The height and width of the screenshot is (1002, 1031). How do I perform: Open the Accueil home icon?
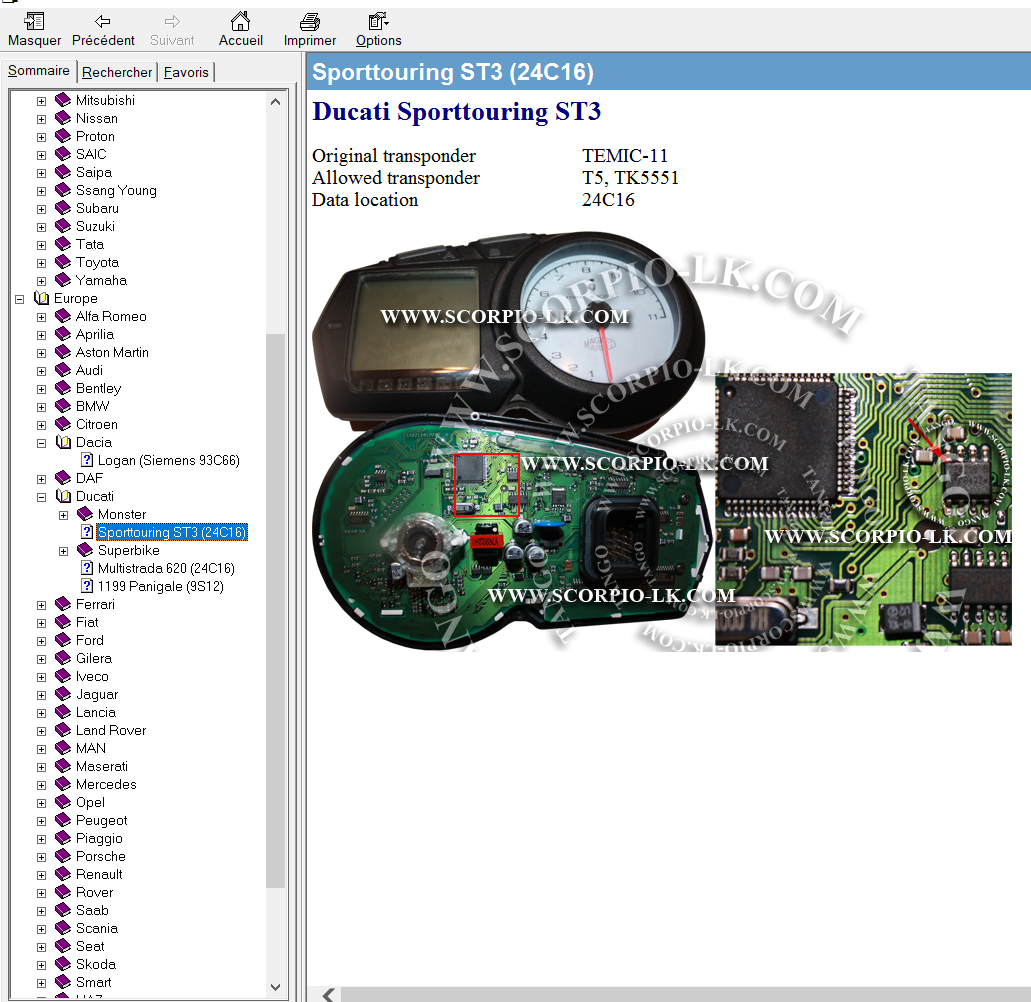pyautogui.click(x=240, y=22)
